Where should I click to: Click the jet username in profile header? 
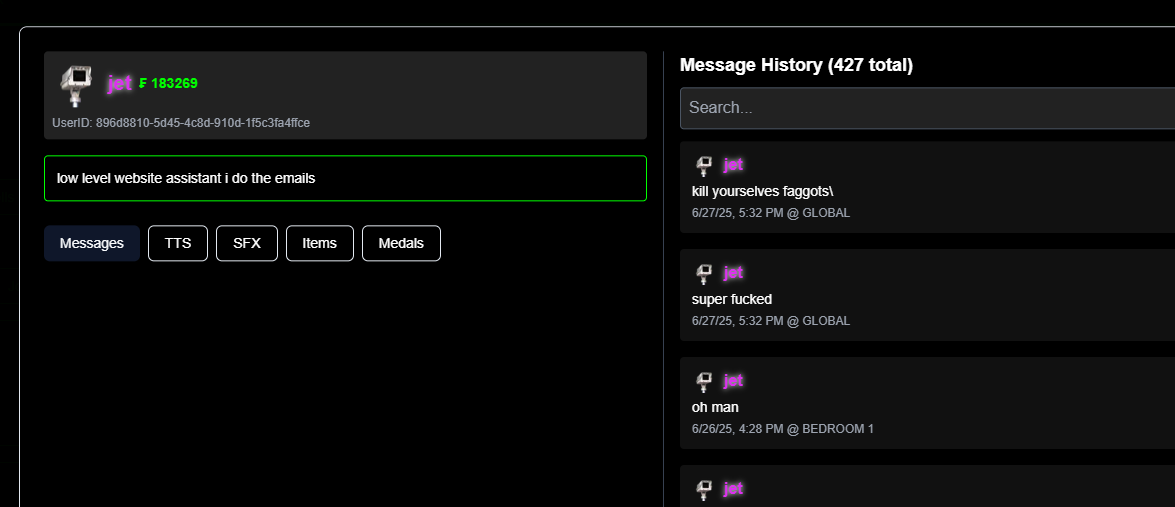[120, 83]
